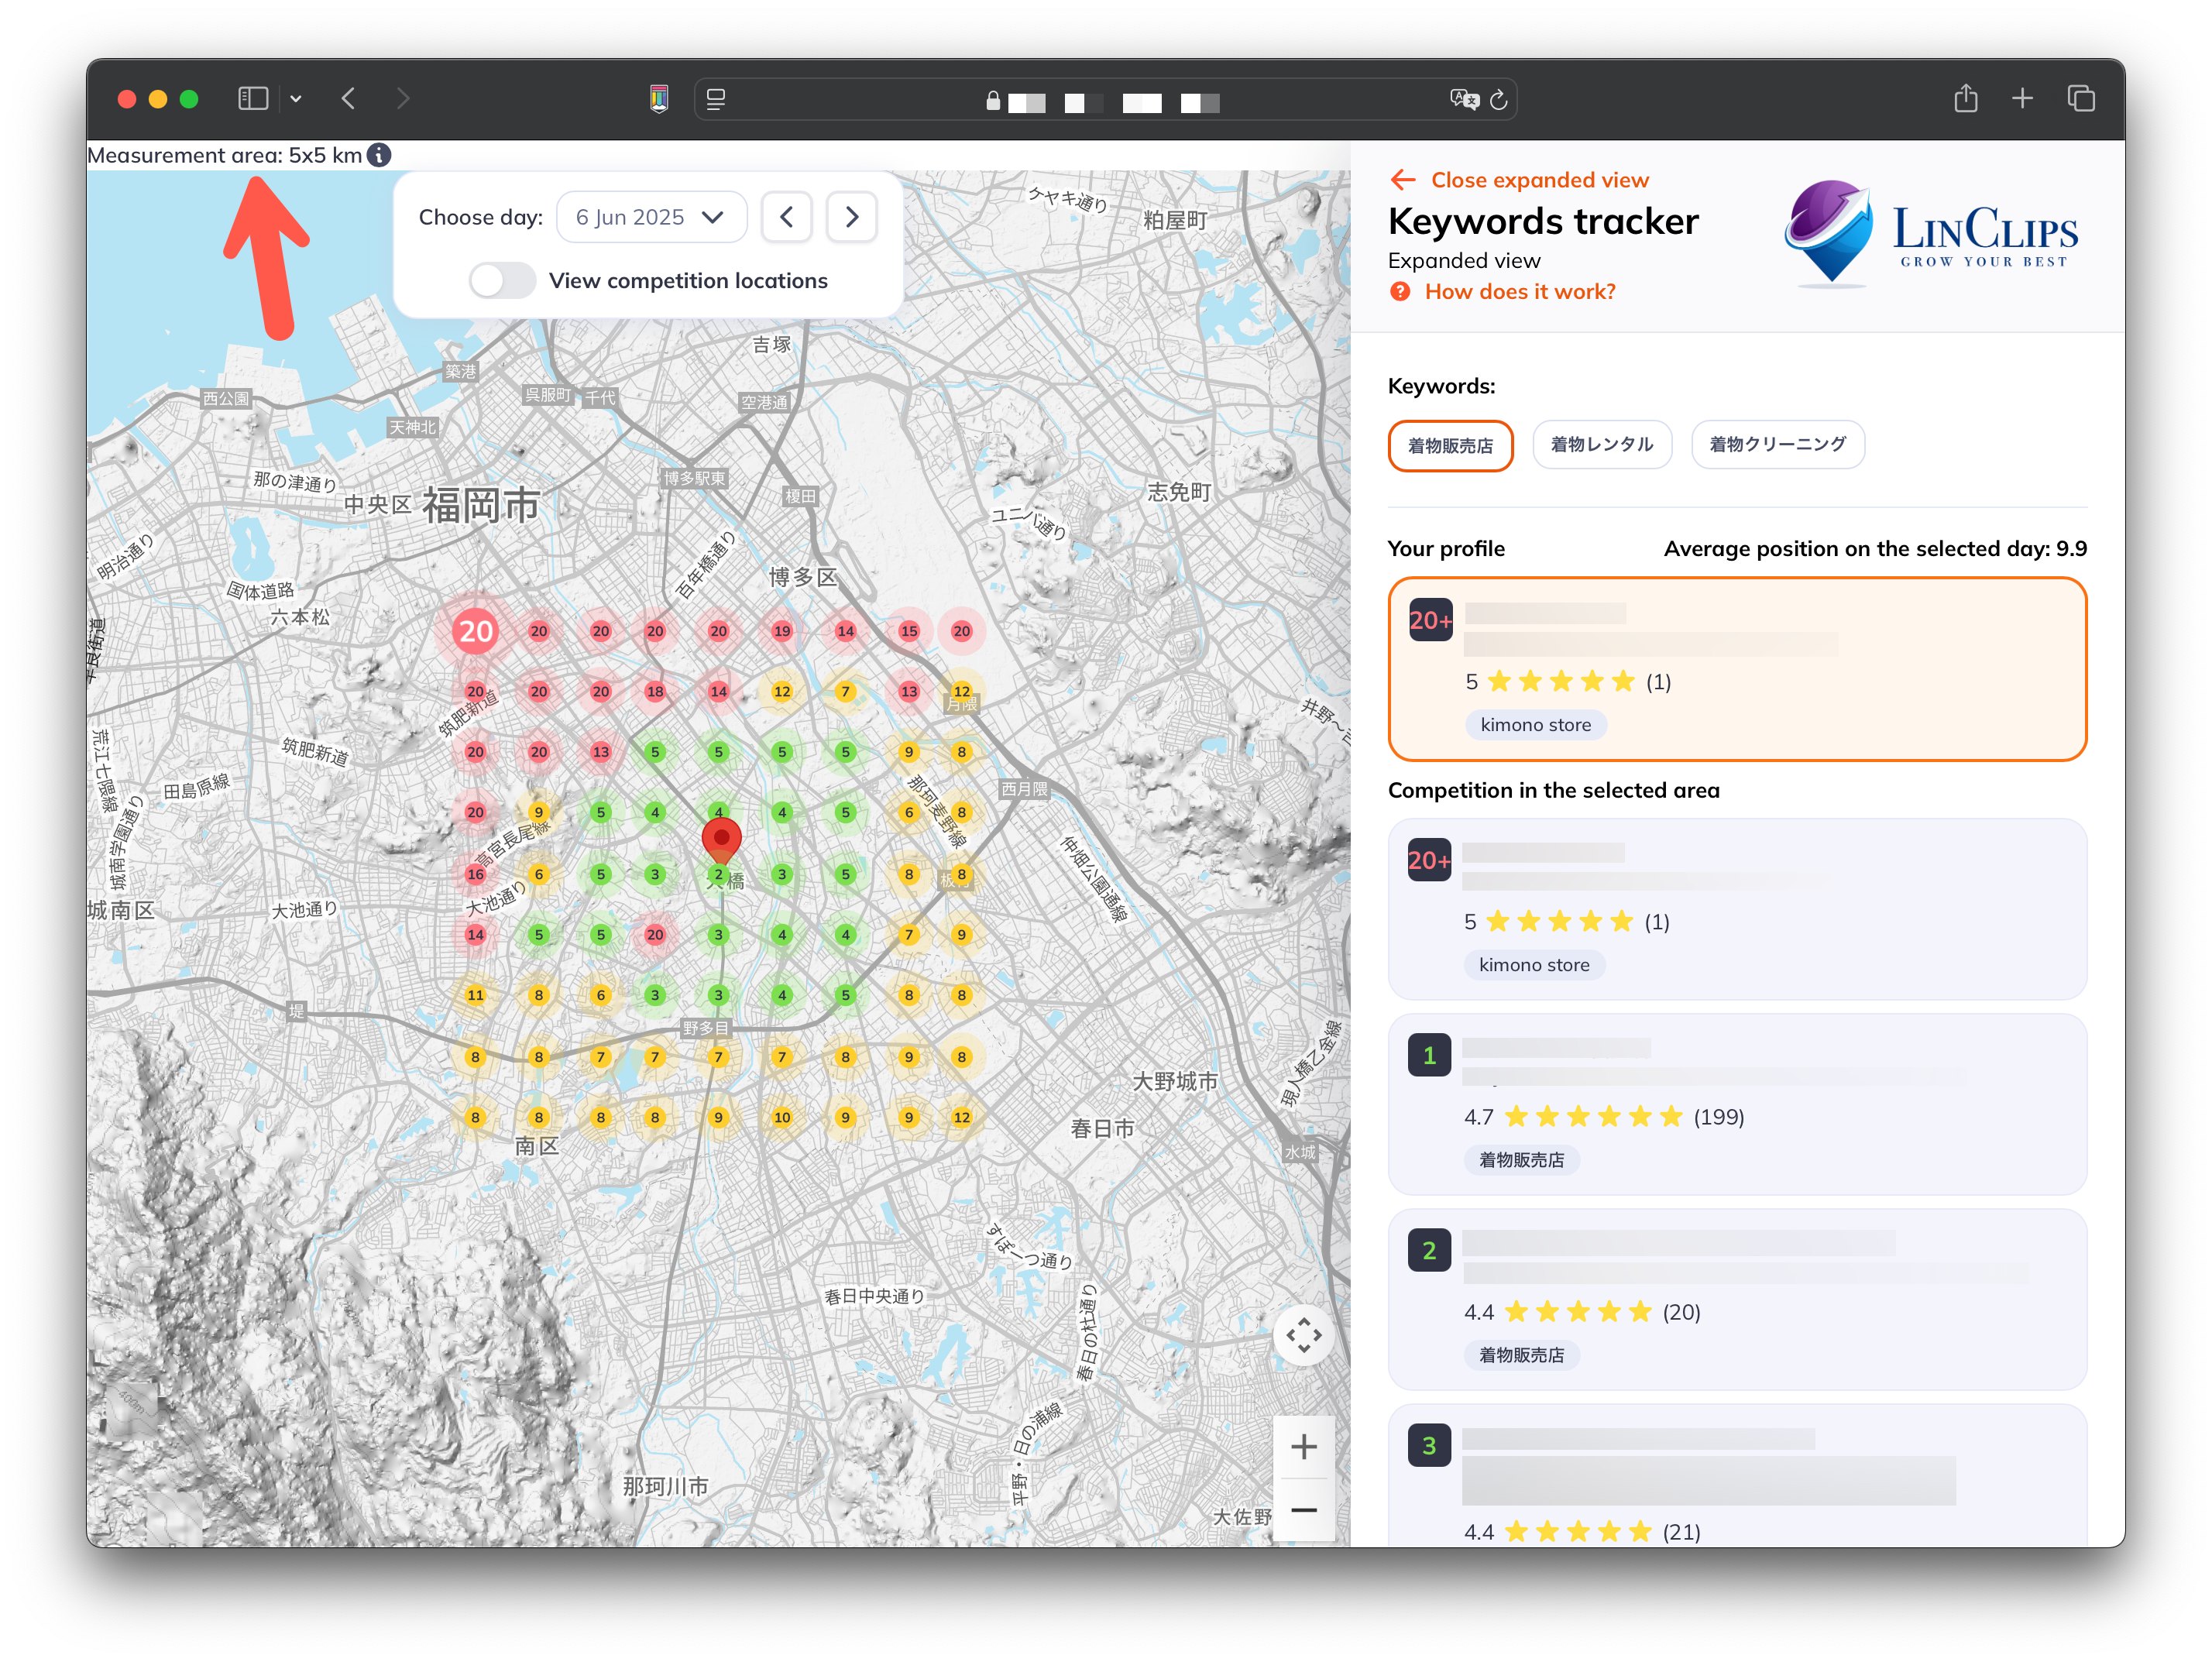2212x1662 pixels.
Task: Toggle the Safari sidebar panel icon
Action: click(x=253, y=98)
